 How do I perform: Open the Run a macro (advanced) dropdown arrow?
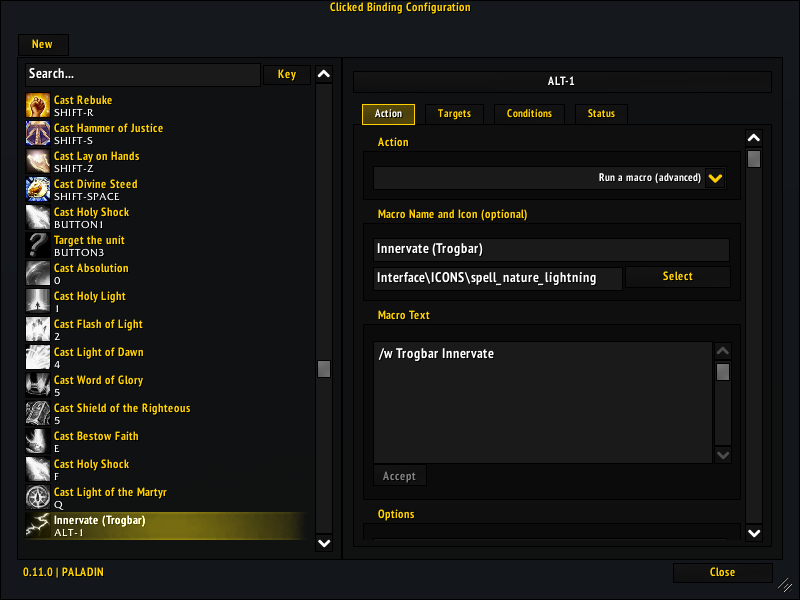point(715,178)
